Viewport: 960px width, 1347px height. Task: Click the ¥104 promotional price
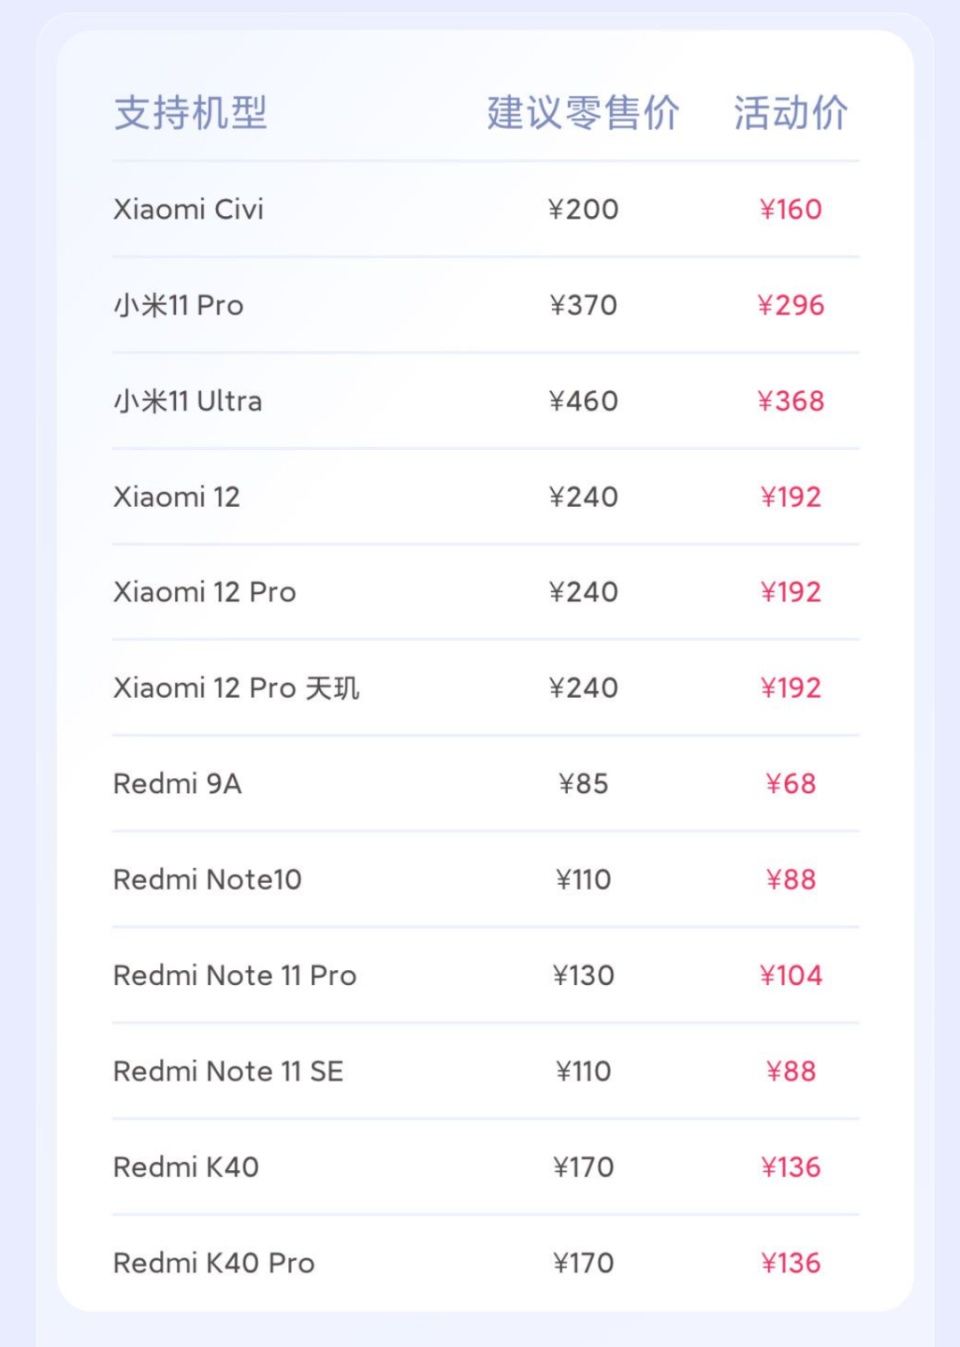pos(790,975)
